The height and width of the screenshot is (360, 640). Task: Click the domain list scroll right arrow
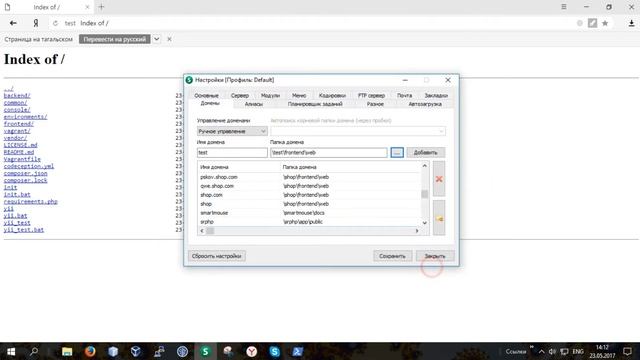(x=417, y=231)
